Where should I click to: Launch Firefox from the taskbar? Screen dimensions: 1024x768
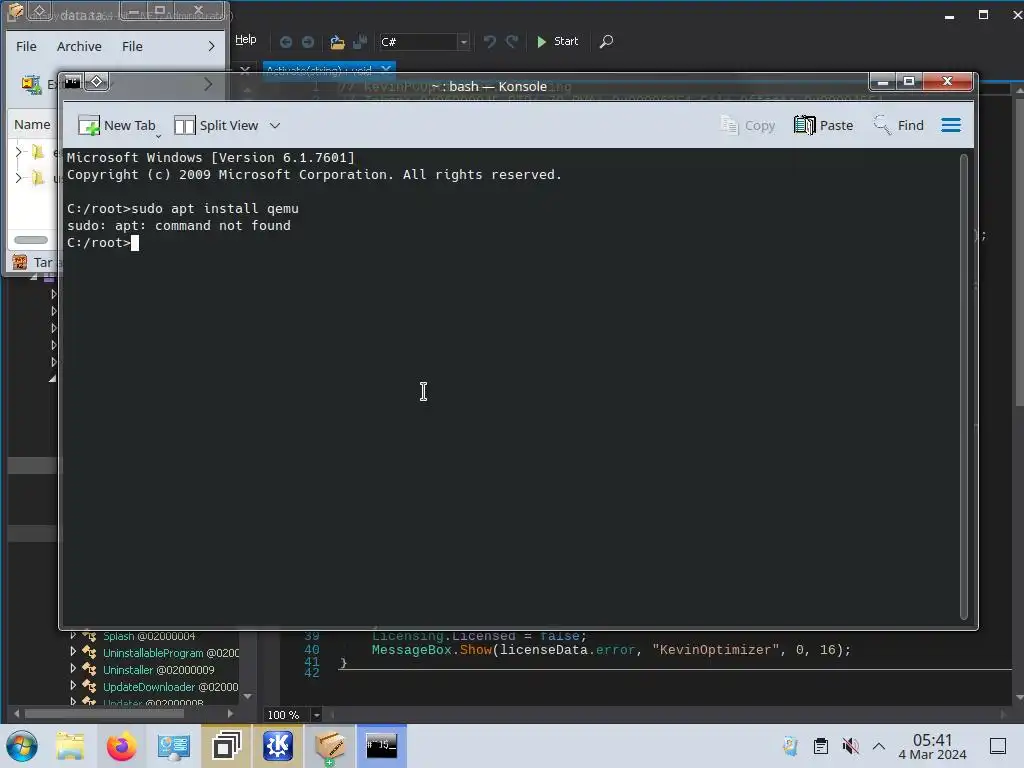click(121, 746)
